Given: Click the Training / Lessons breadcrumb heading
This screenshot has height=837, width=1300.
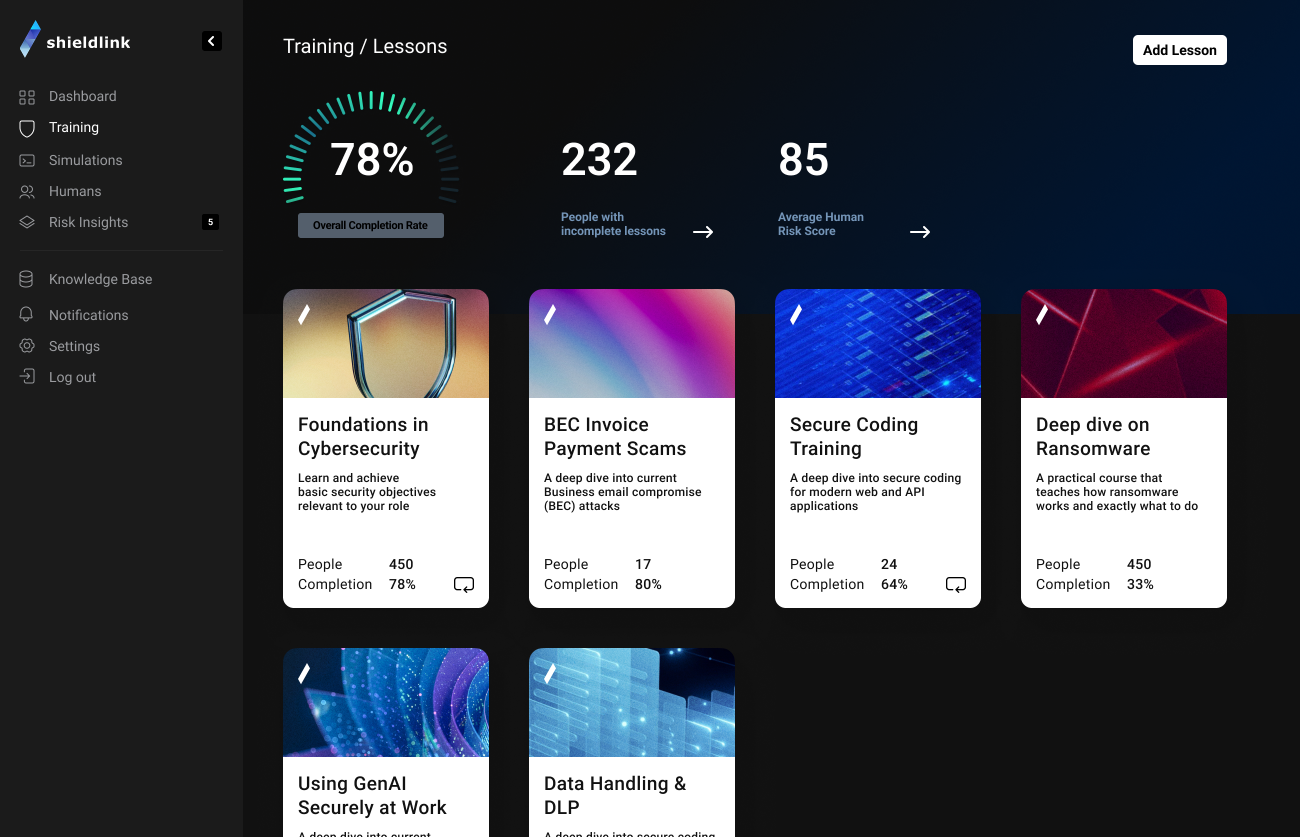Looking at the screenshot, I should (x=365, y=47).
